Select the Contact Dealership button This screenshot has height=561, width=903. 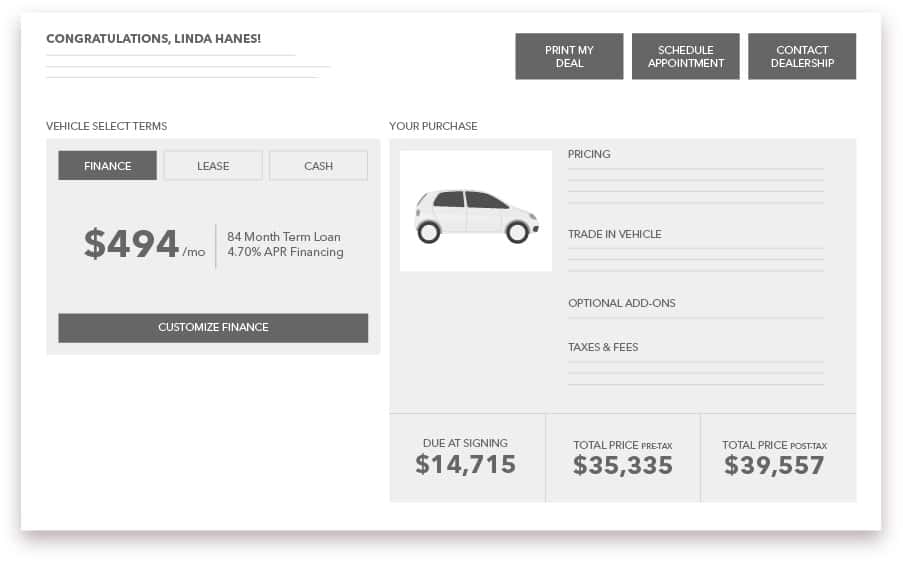802,56
